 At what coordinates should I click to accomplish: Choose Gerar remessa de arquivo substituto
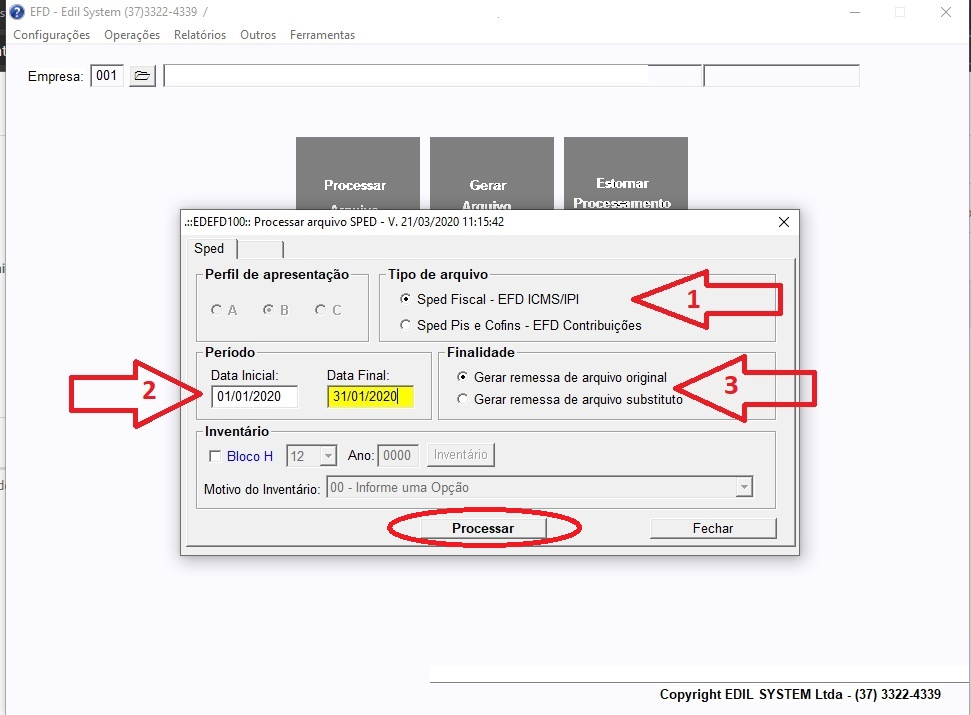pos(462,399)
